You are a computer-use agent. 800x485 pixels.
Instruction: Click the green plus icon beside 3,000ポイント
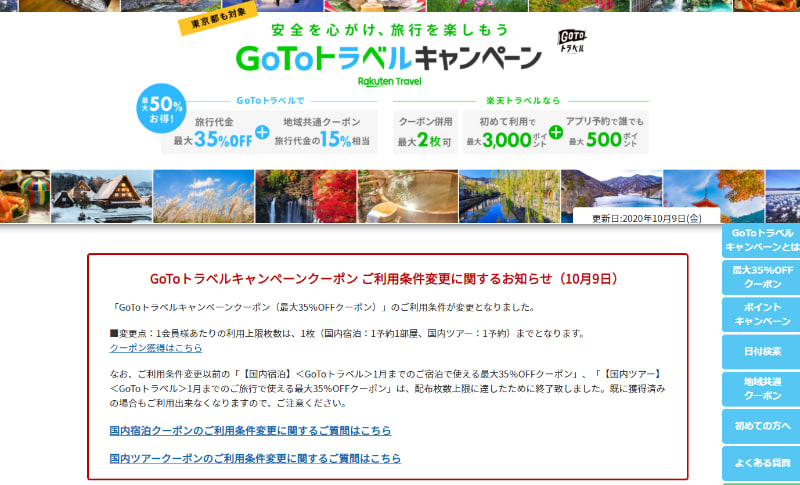coord(556,132)
